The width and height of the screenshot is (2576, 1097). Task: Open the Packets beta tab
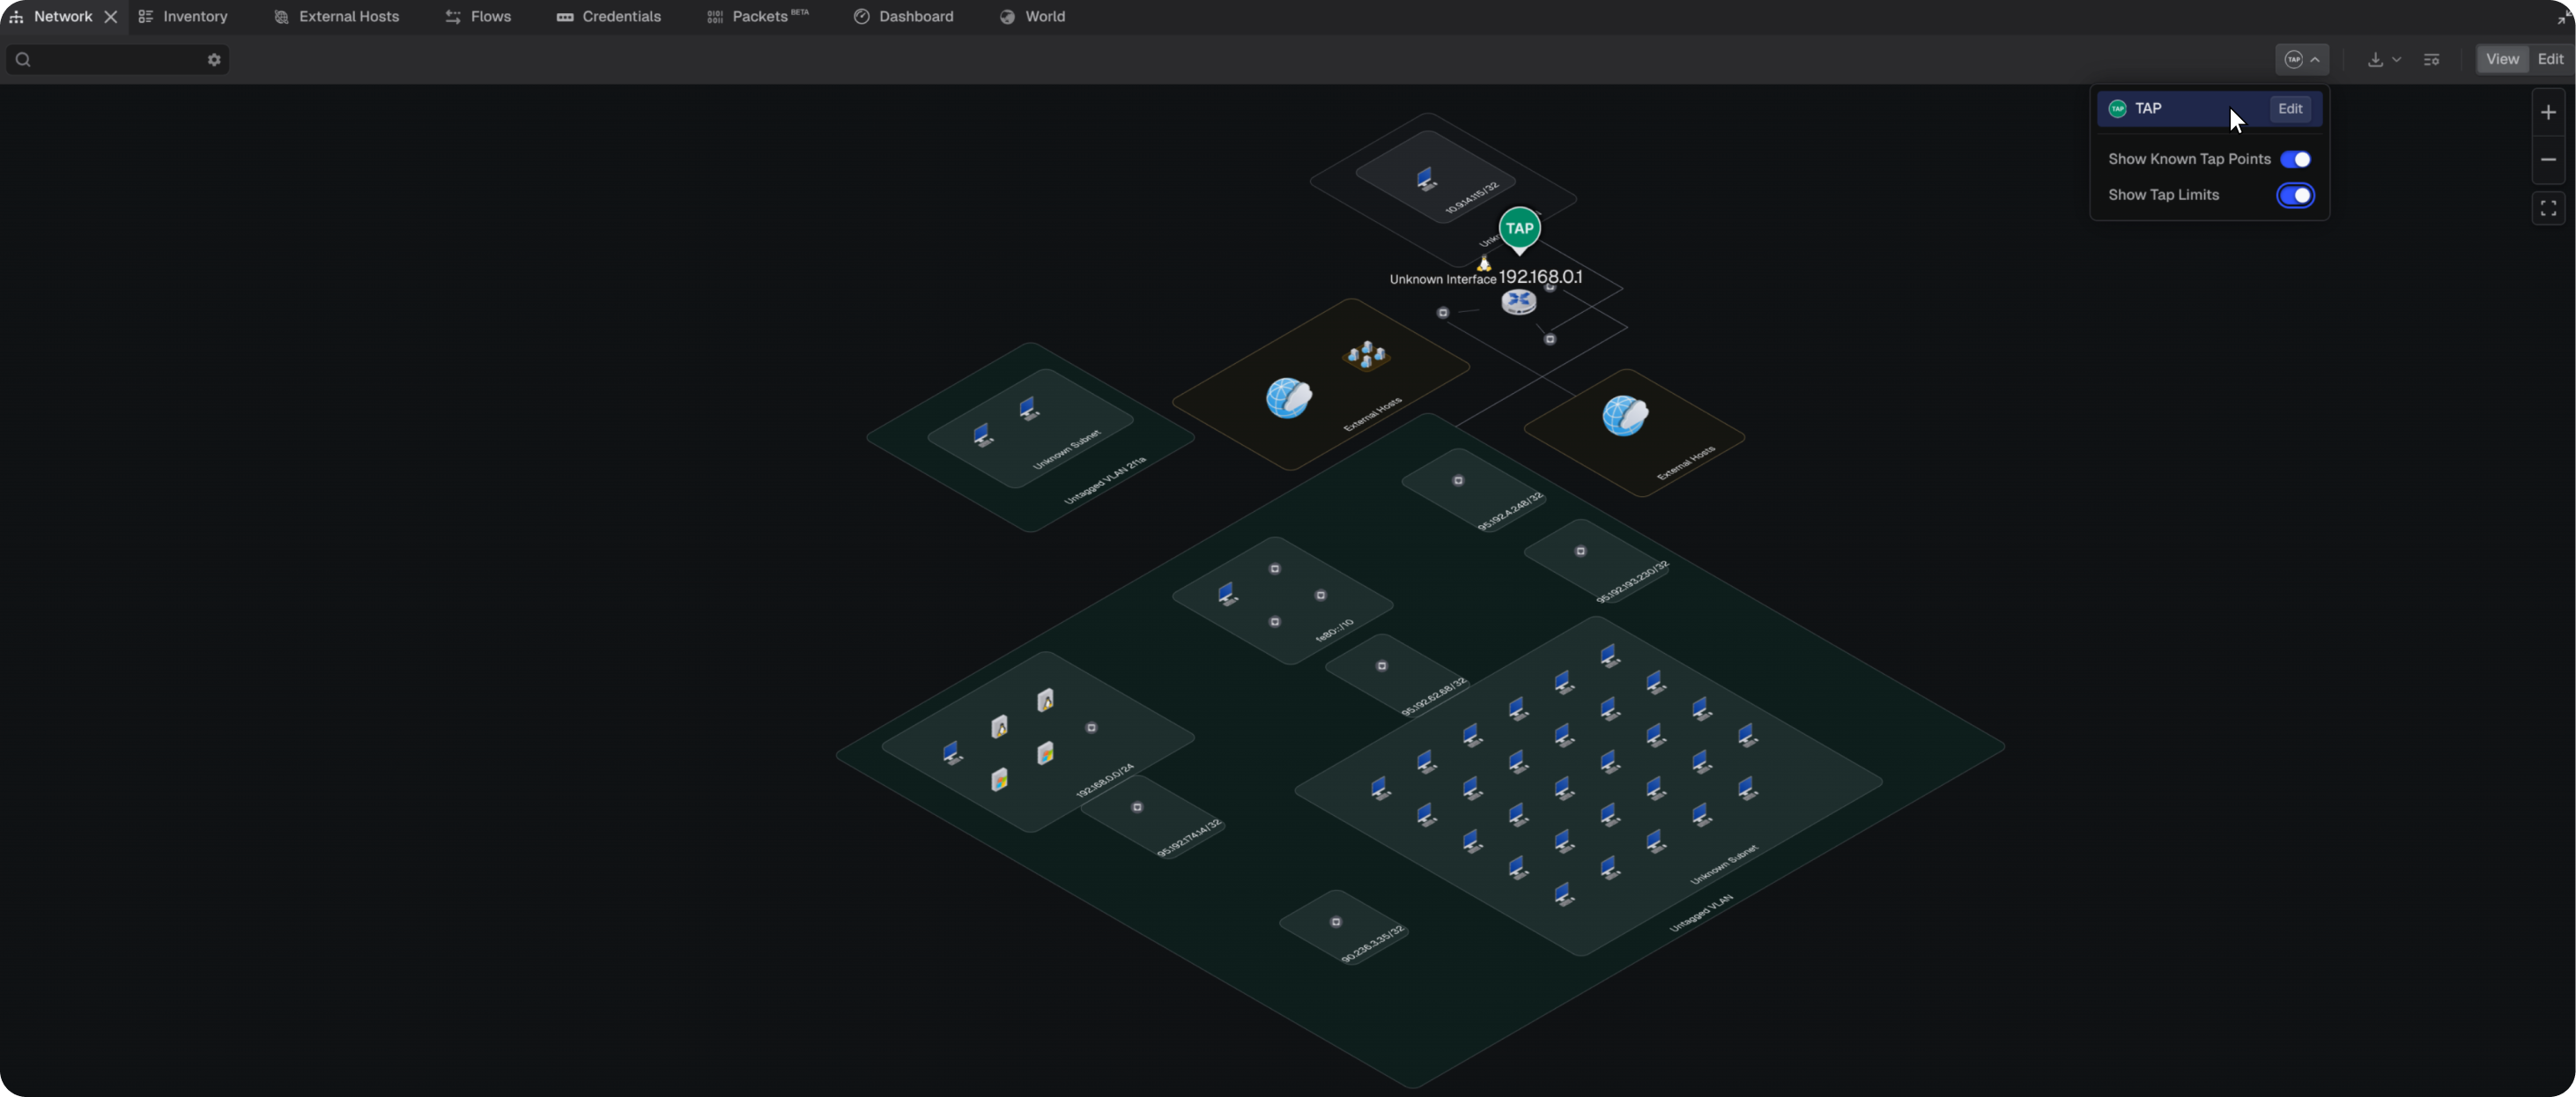click(x=758, y=17)
